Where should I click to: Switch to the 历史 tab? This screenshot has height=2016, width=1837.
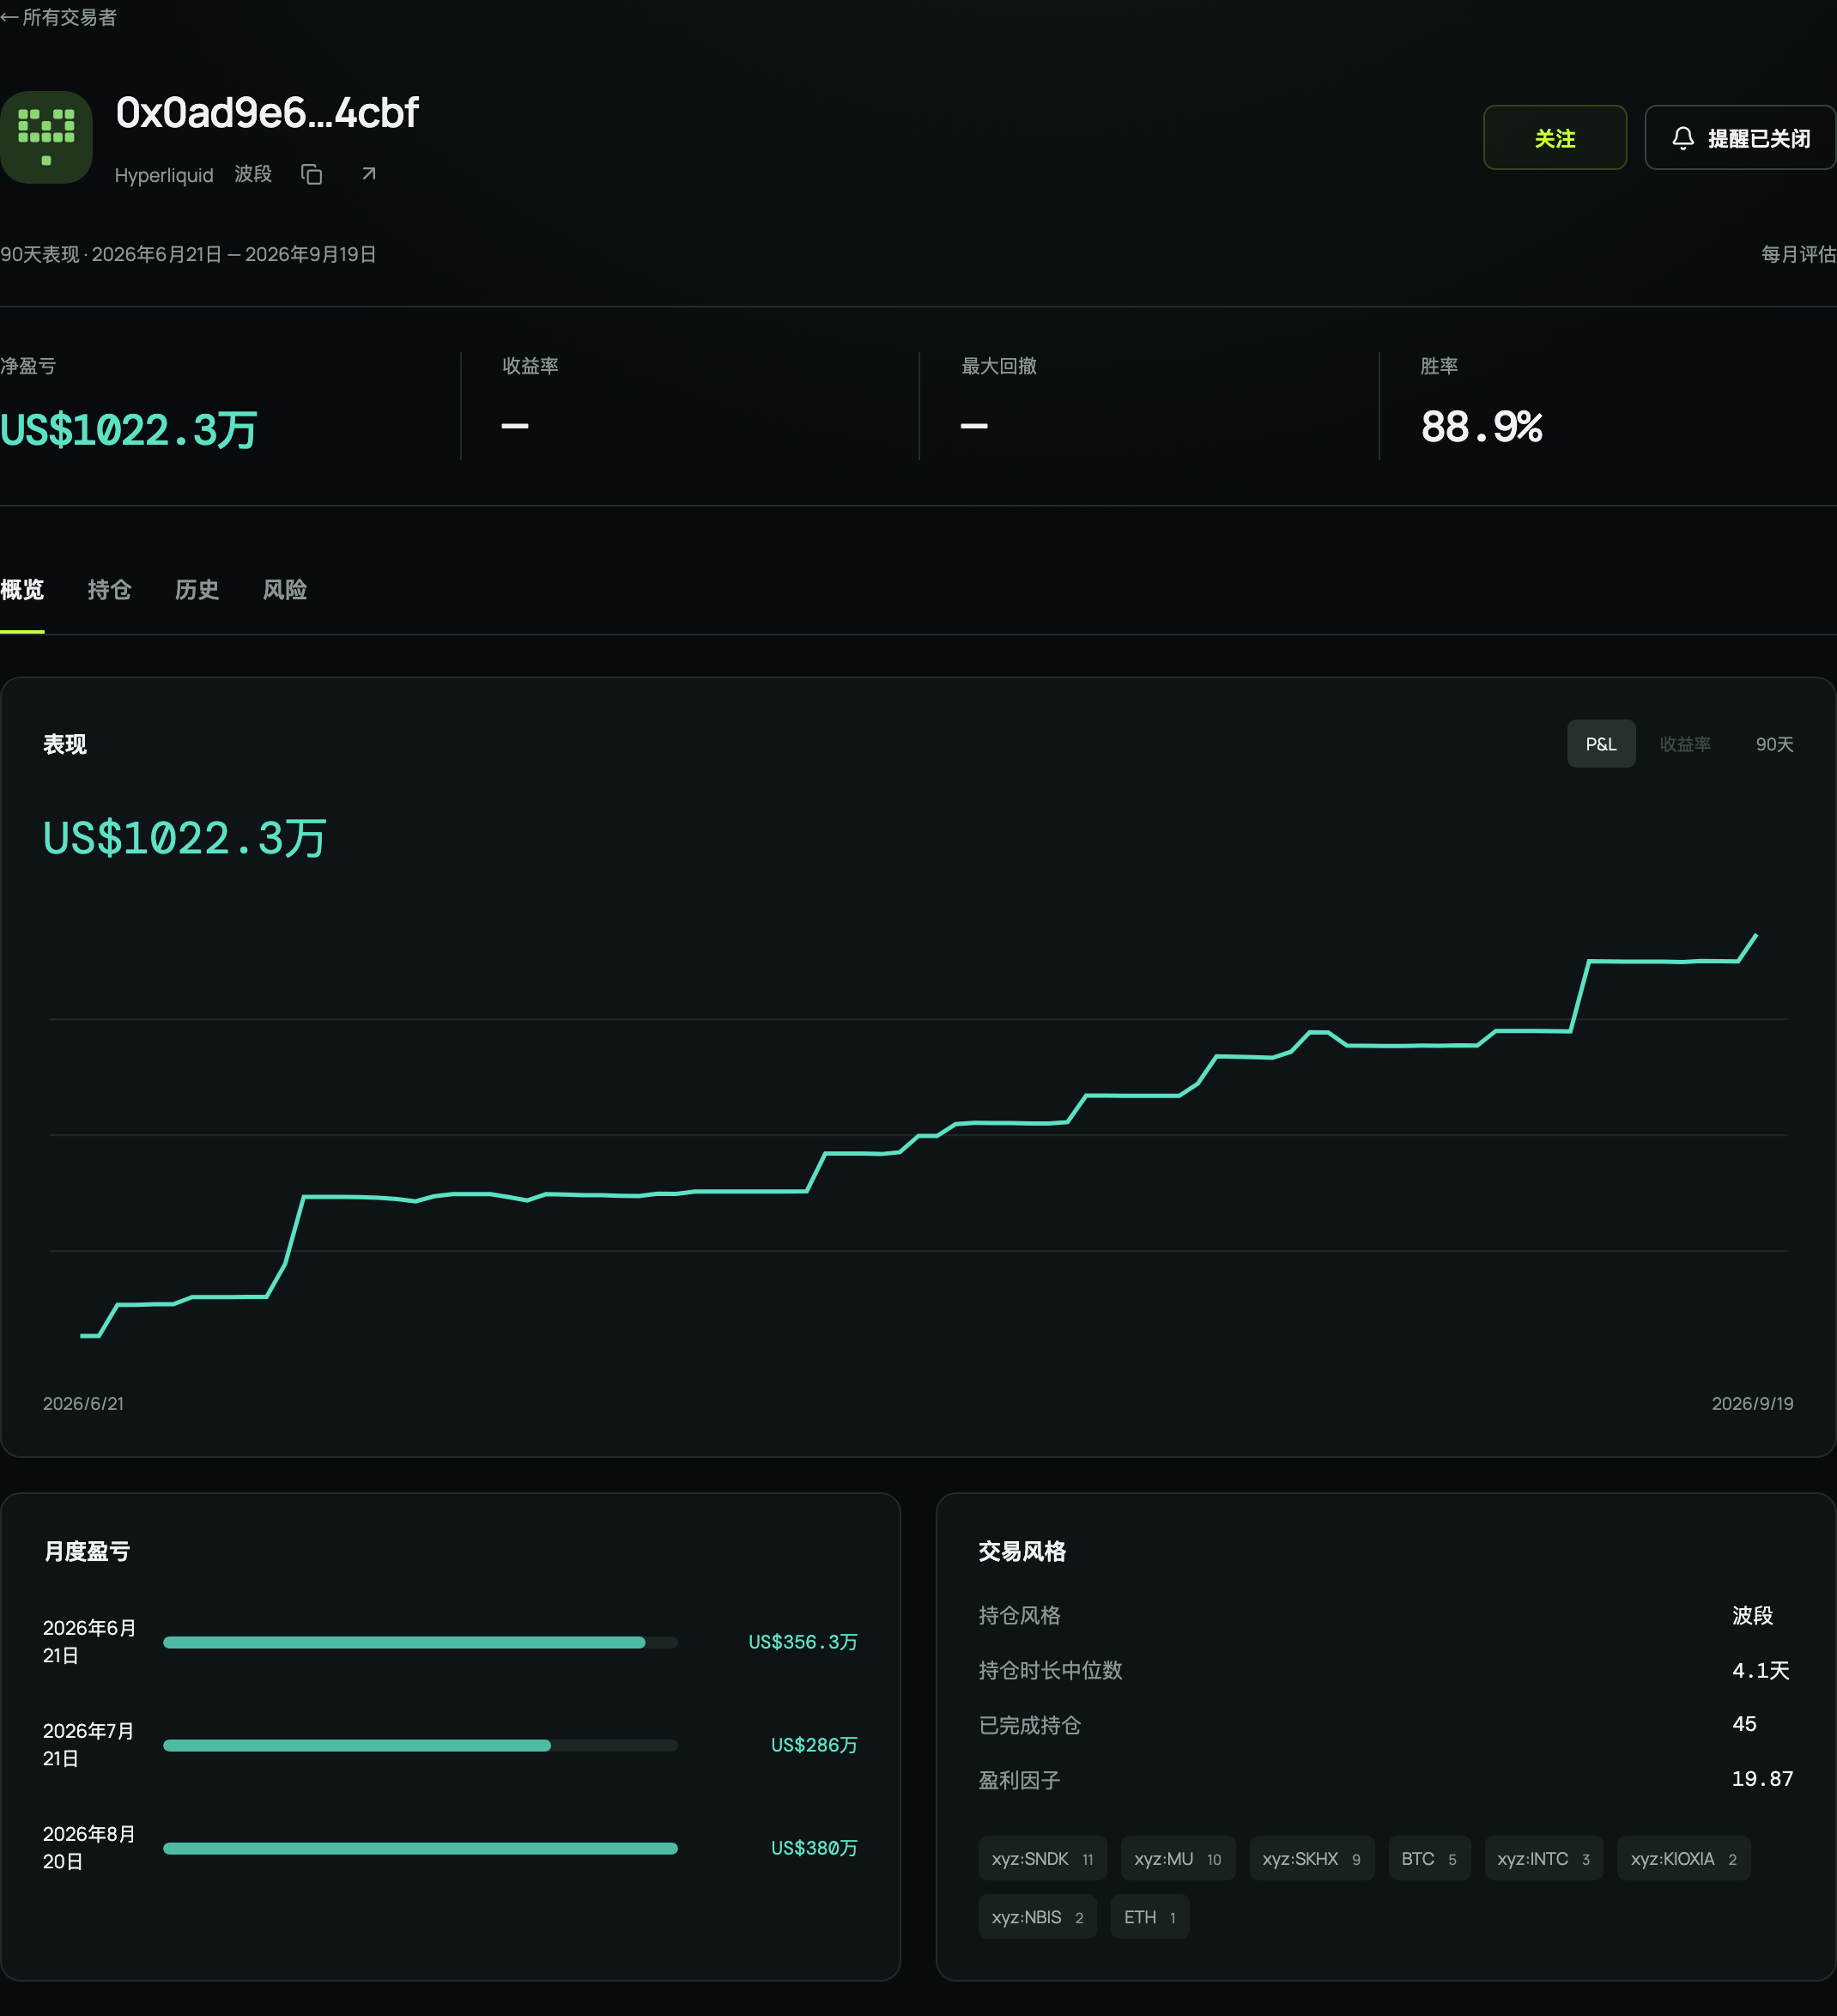[x=197, y=590]
